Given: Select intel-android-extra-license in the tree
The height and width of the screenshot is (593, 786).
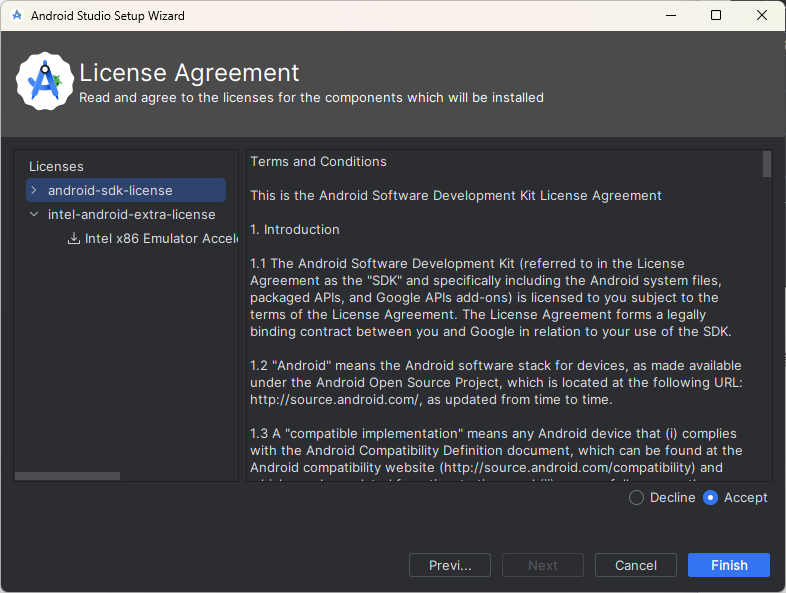Looking at the screenshot, I should click(131, 214).
